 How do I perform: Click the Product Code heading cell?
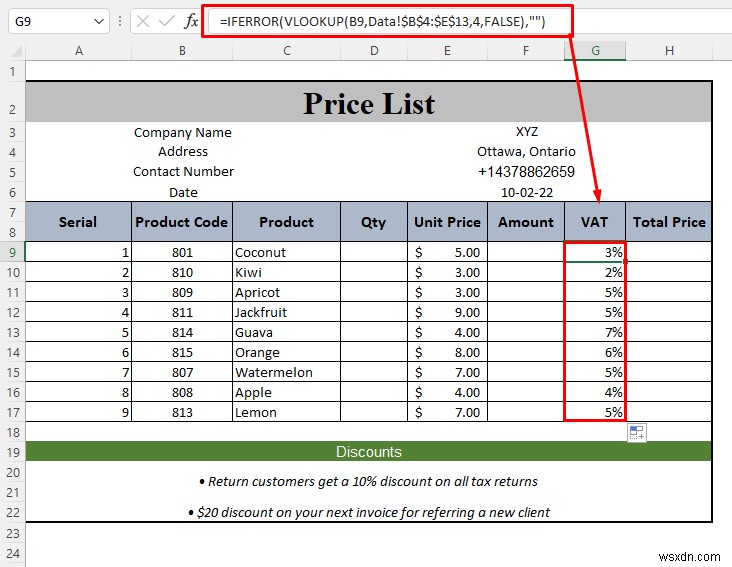click(x=182, y=222)
